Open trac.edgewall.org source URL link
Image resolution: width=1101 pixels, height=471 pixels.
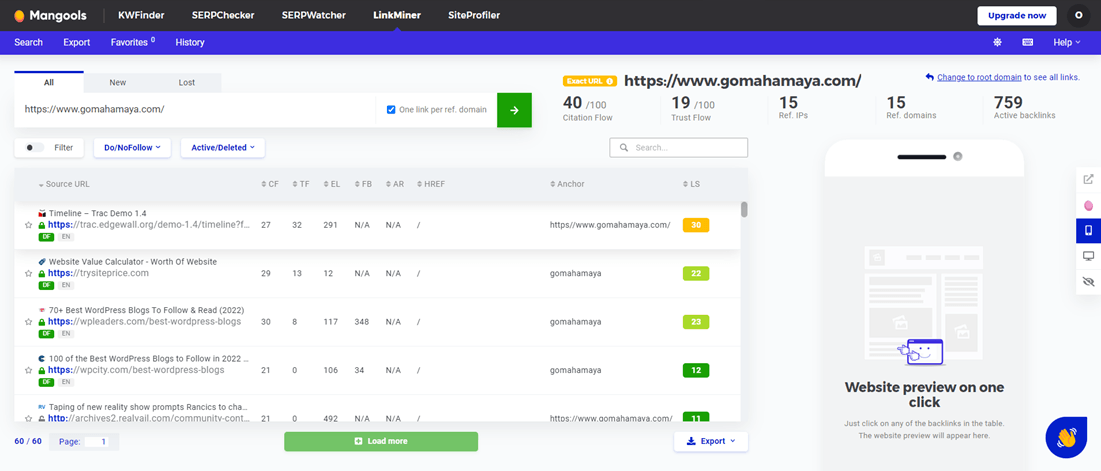(149, 225)
